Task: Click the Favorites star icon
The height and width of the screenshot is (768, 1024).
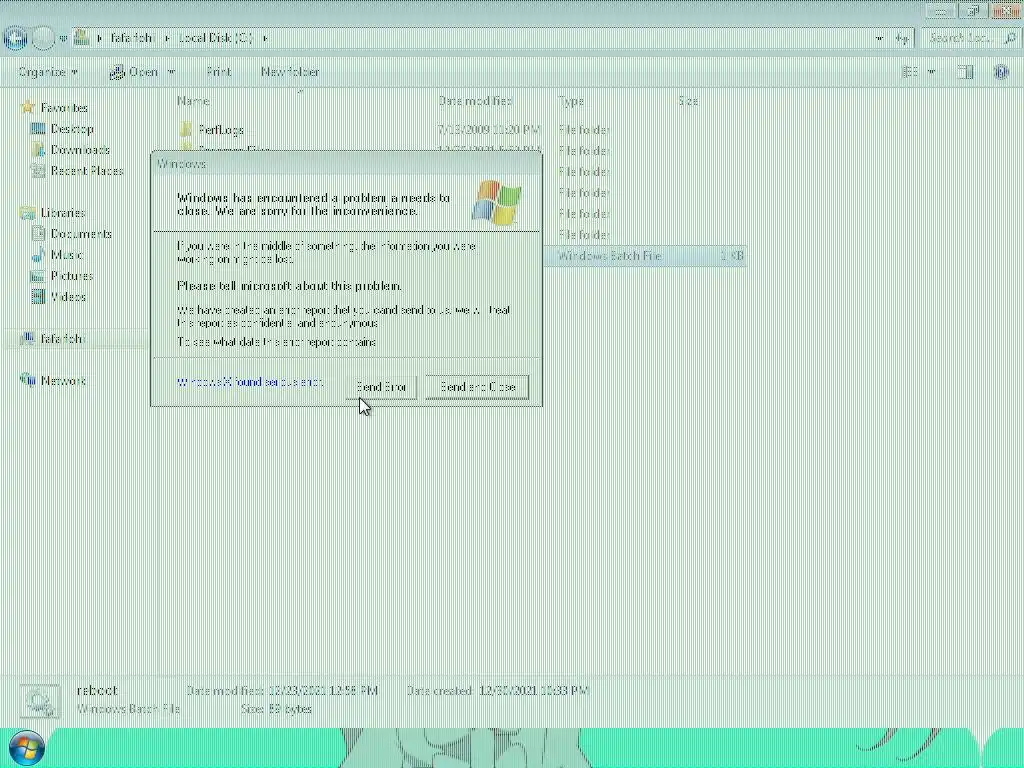Action: 27,107
